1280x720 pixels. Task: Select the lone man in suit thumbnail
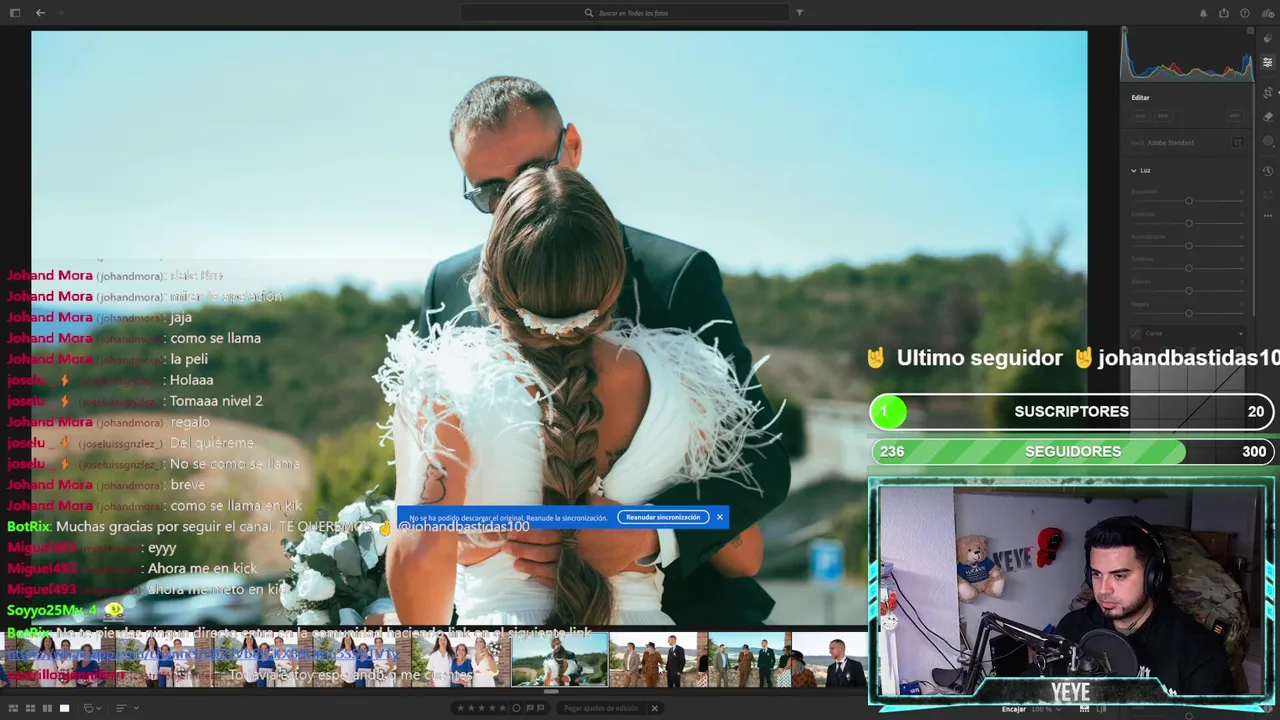835,660
